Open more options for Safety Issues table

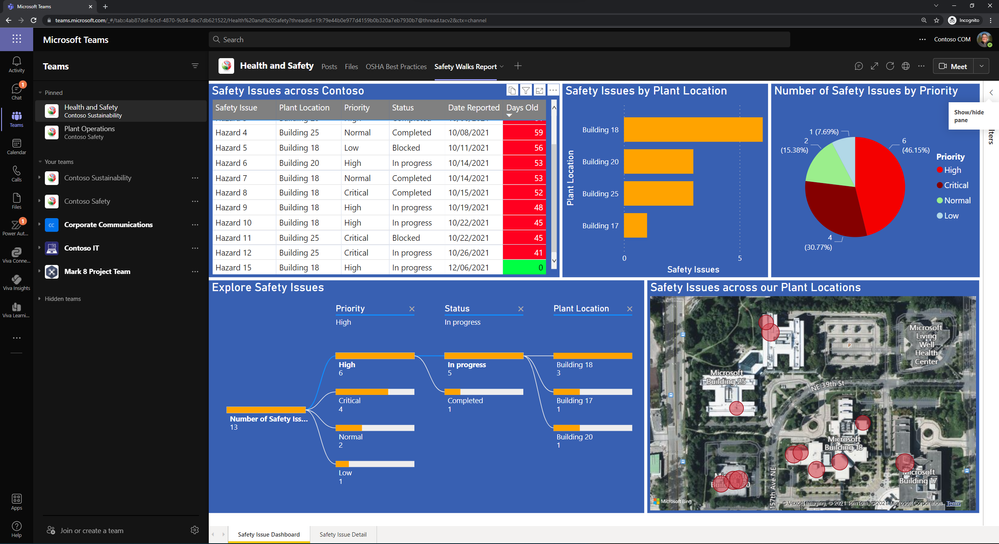[553, 90]
